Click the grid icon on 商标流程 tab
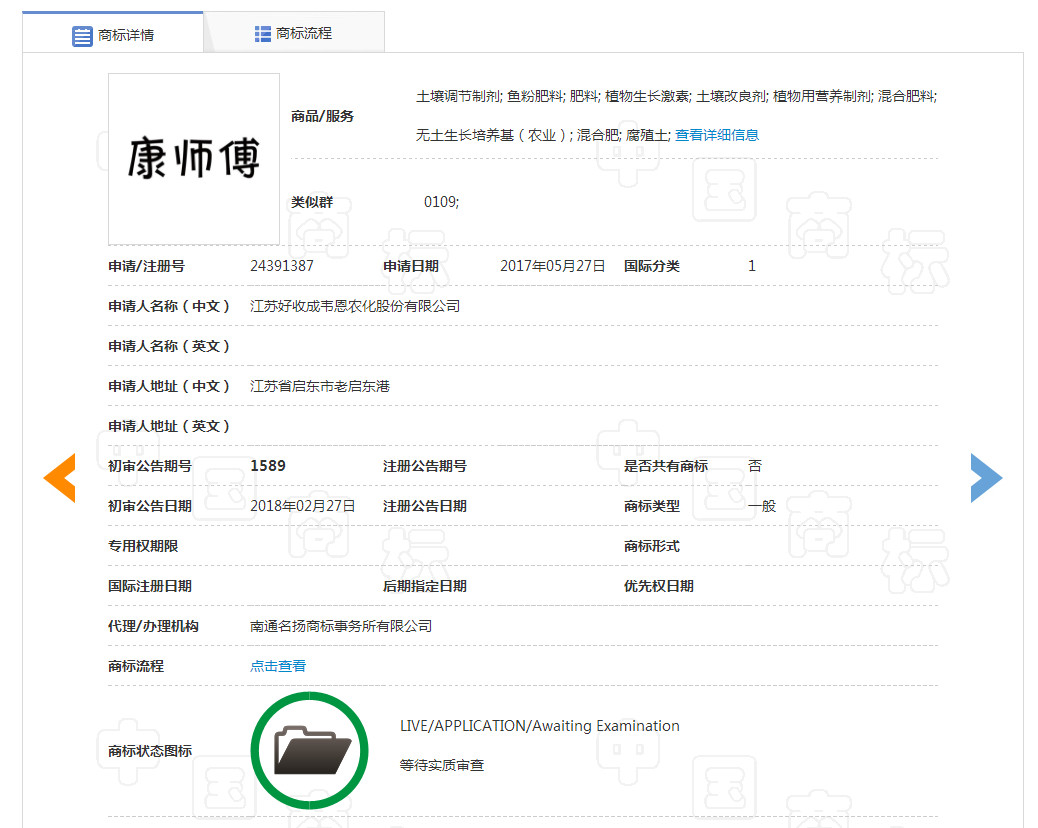The height and width of the screenshot is (828, 1038). (263, 34)
